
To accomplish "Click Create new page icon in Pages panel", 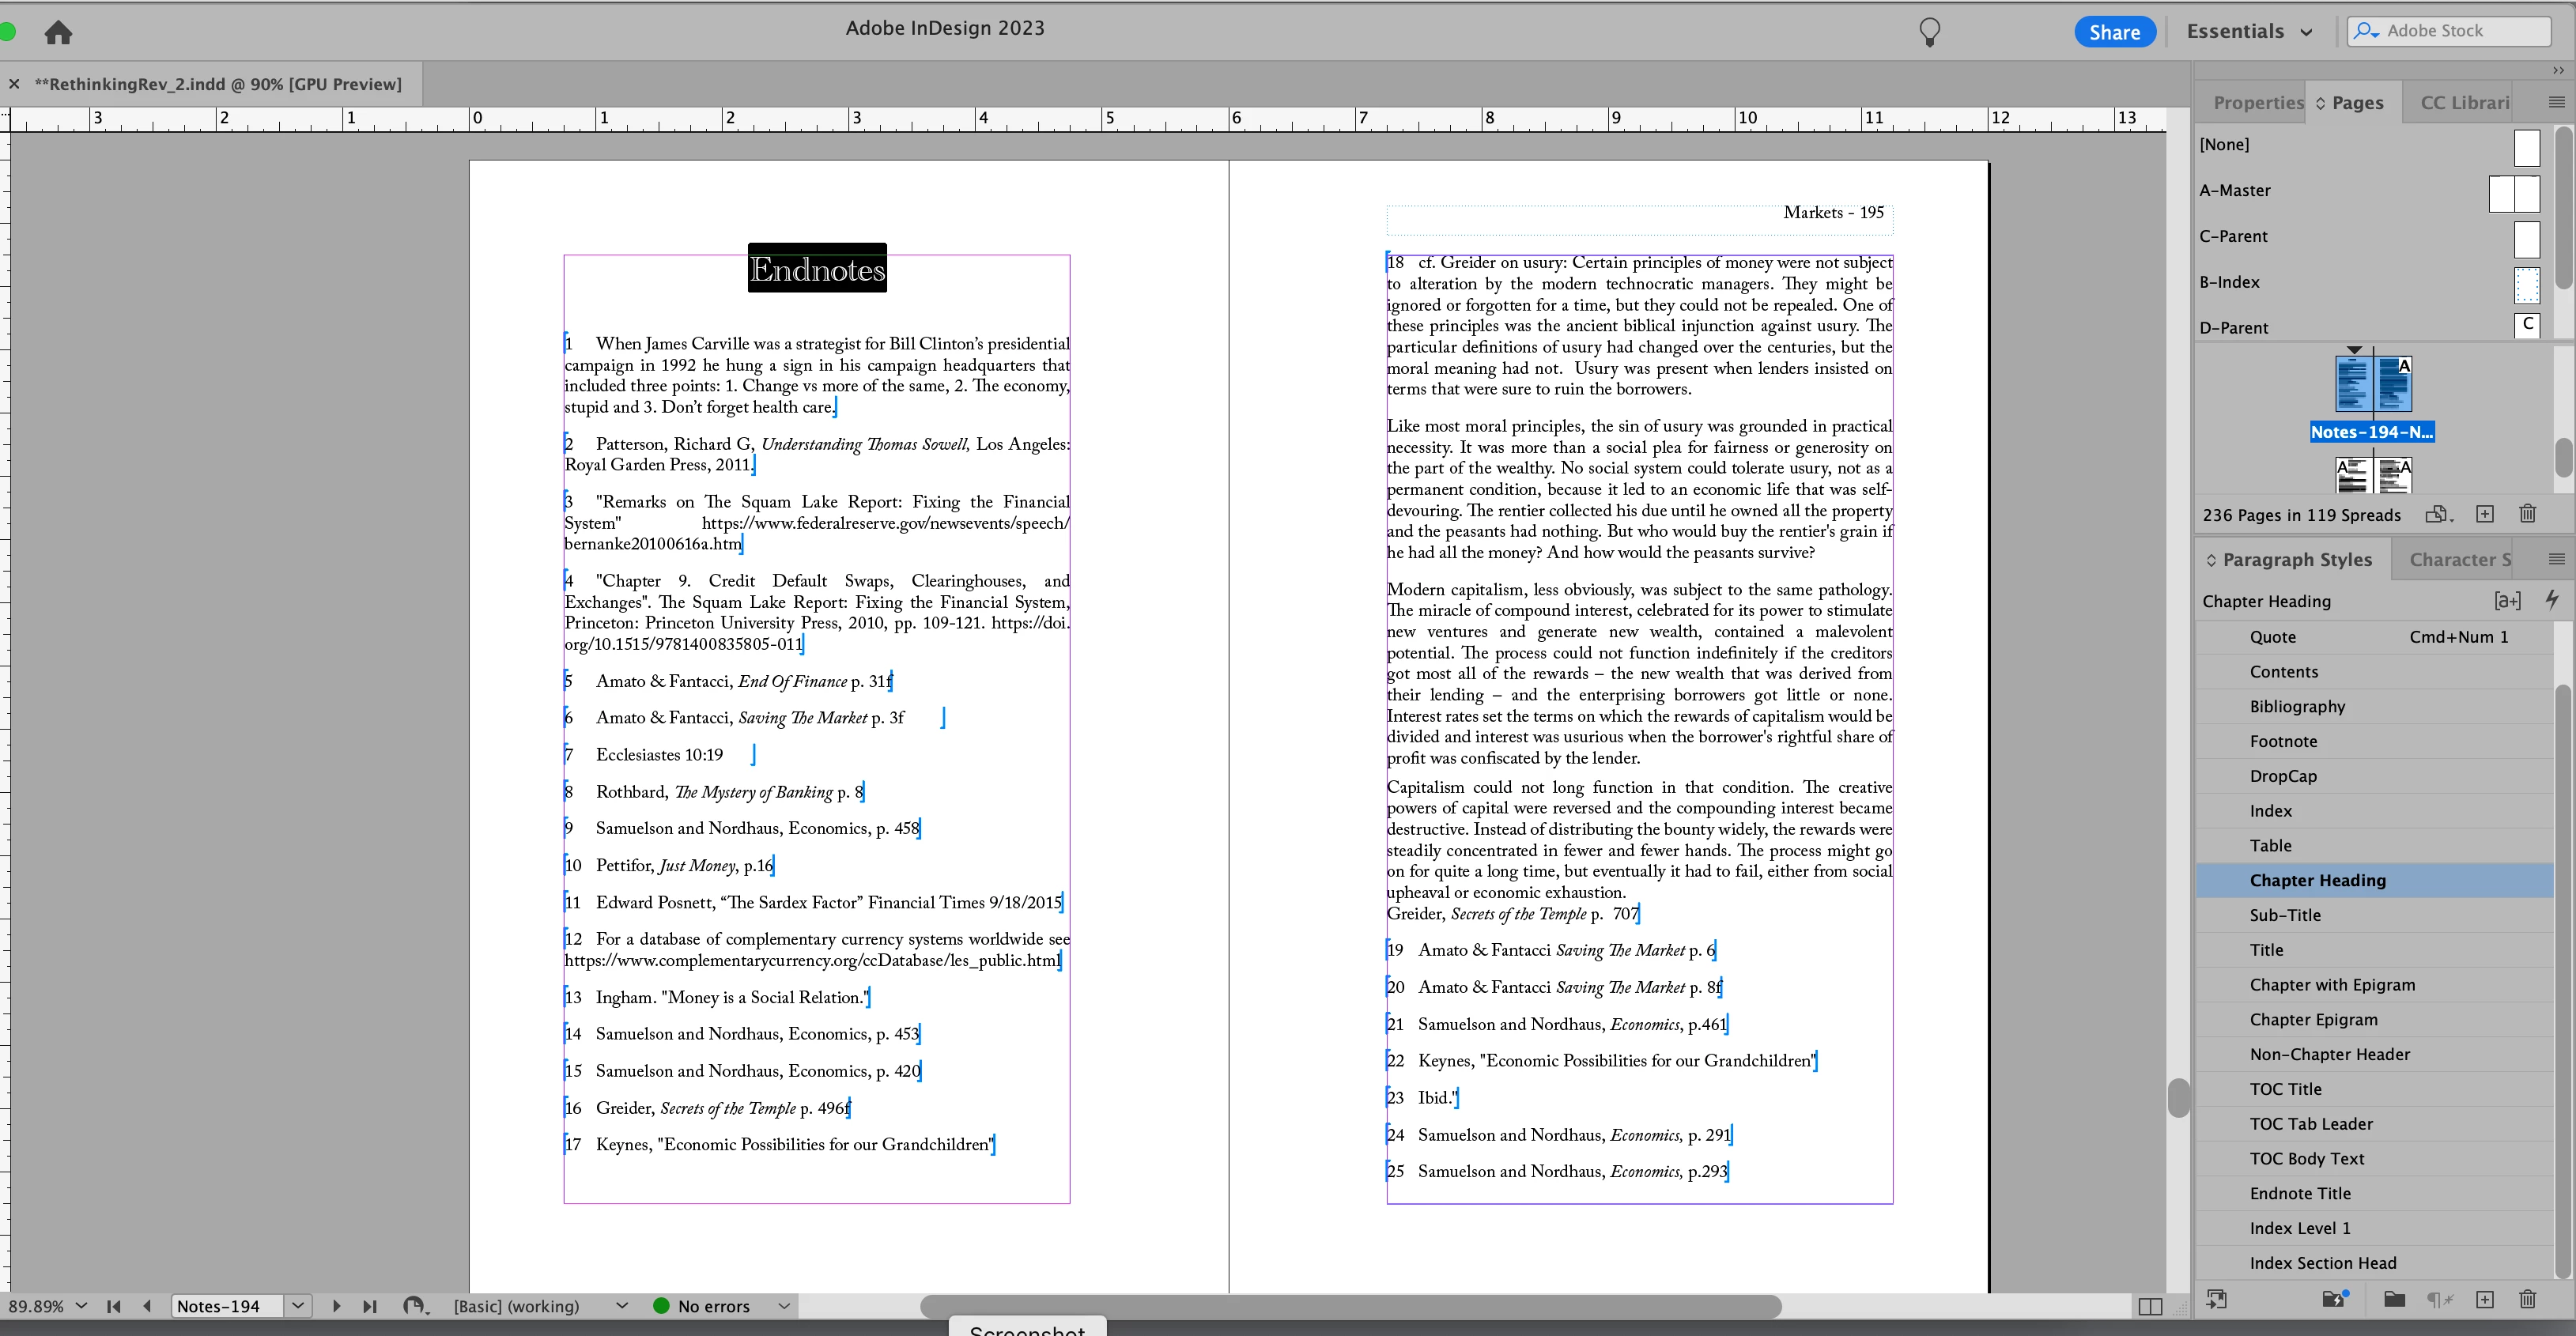I will 2484,514.
